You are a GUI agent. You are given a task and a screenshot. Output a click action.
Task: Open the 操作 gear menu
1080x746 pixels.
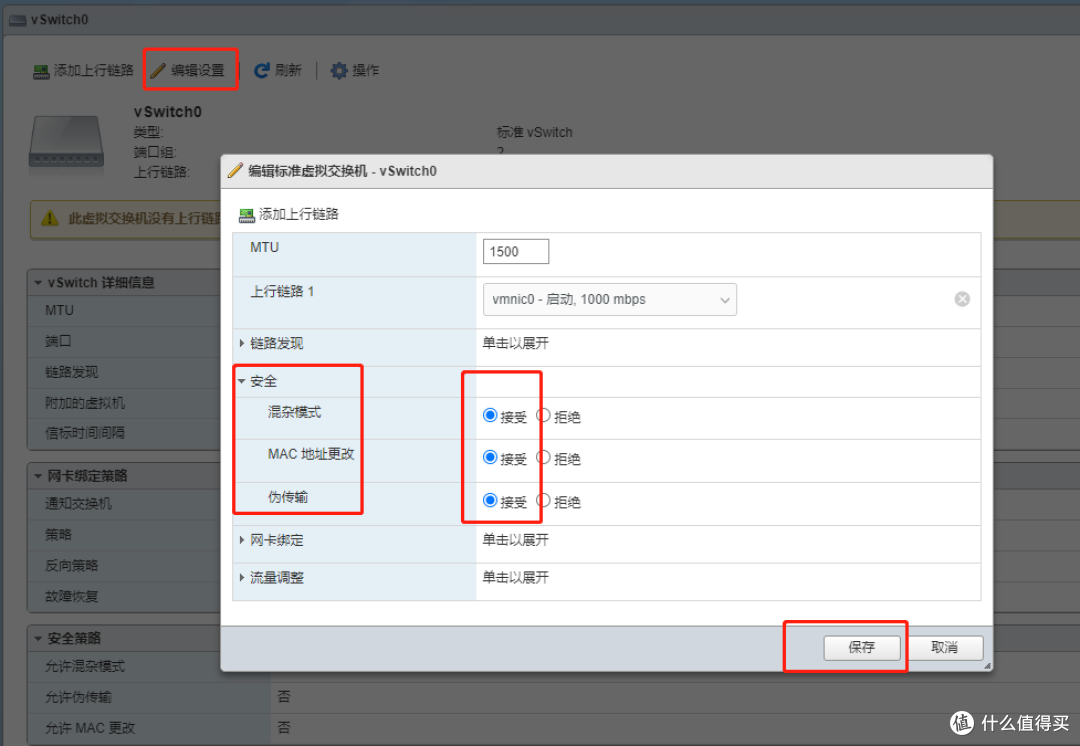coord(355,70)
